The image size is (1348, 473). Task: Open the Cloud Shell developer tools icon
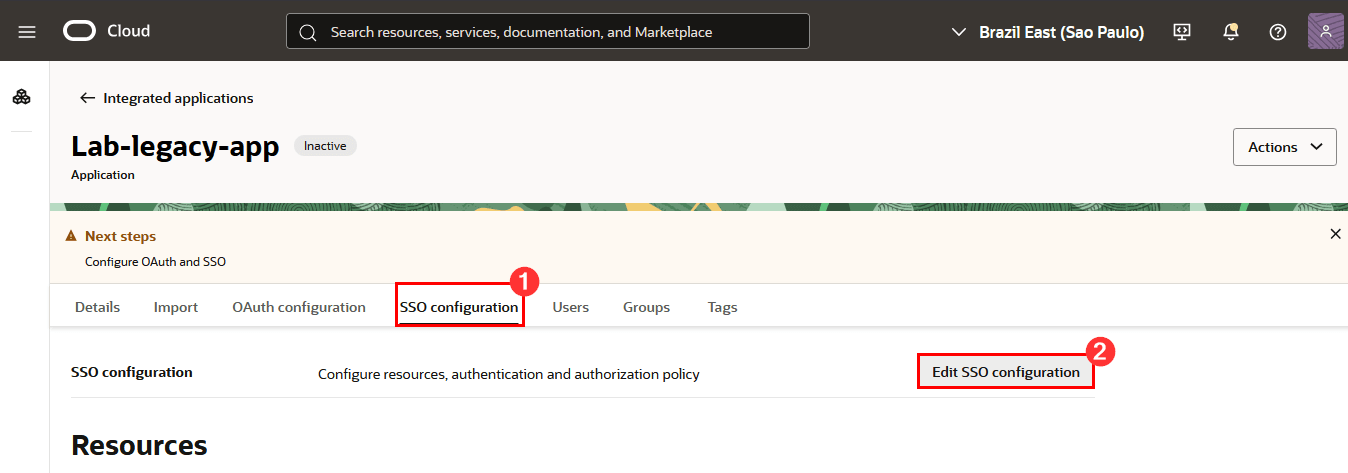1181,32
